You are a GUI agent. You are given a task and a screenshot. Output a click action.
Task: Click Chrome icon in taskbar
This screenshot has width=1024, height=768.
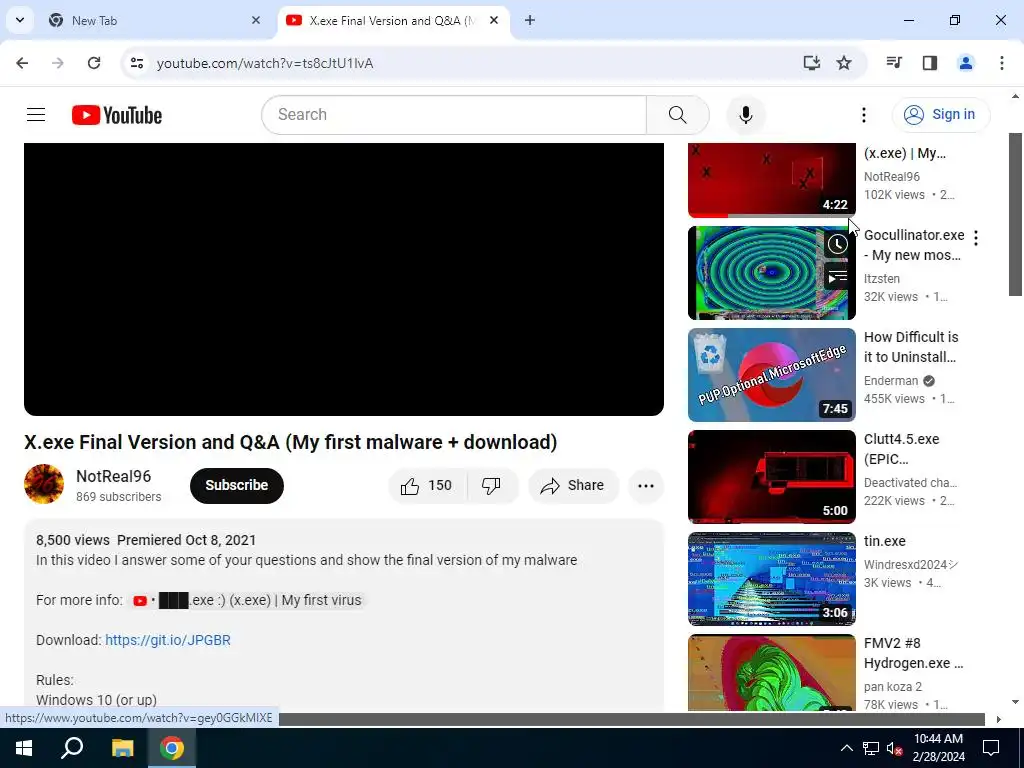pyautogui.click(x=172, y=748)
